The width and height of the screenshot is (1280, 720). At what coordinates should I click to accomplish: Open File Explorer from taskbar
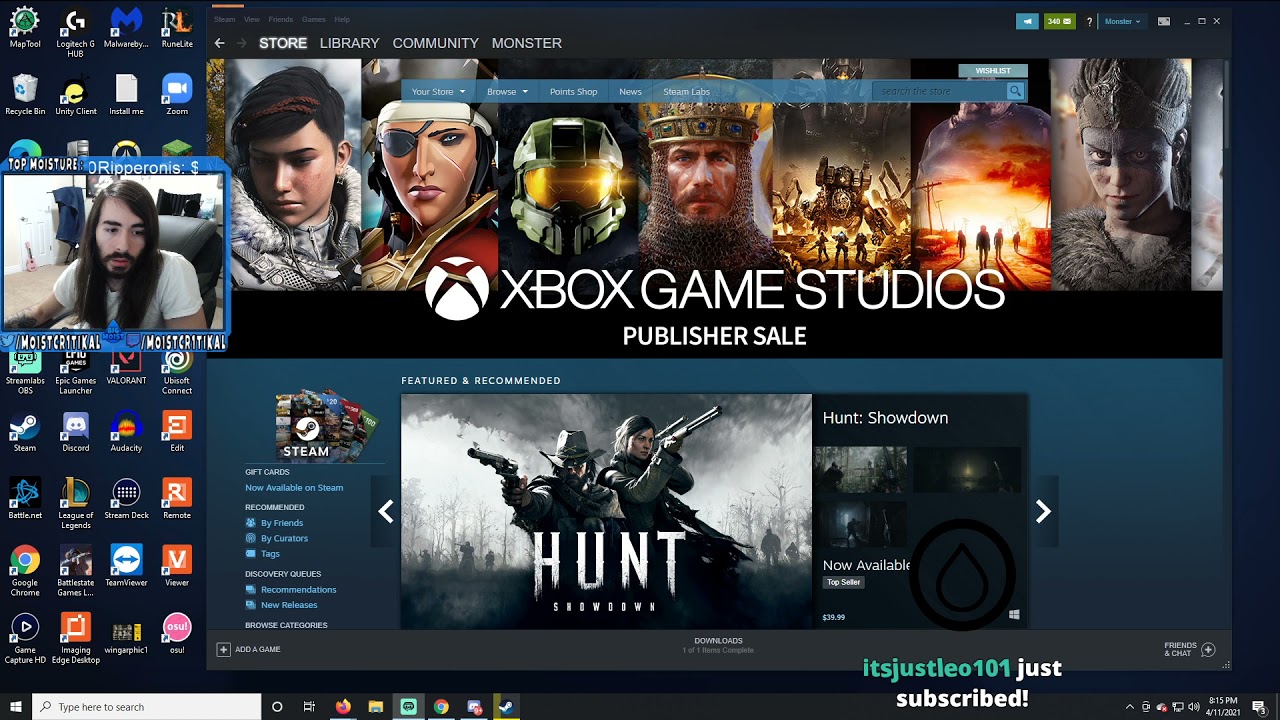coord(376,707)
